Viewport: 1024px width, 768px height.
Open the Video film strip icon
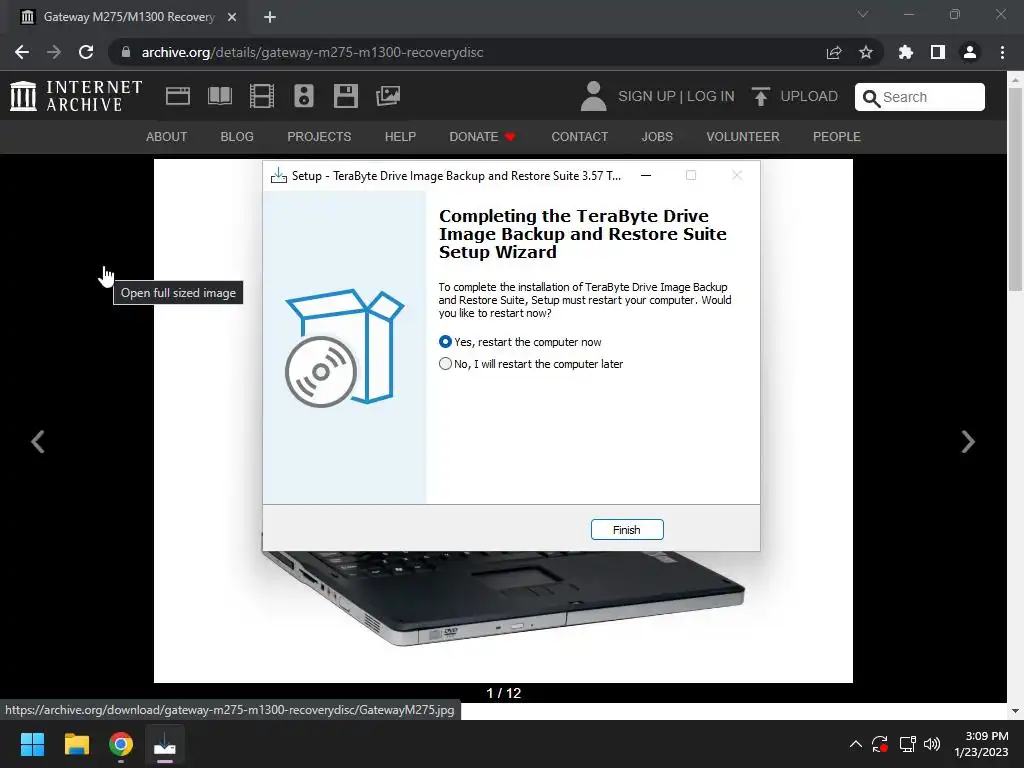tap(262, 96)
